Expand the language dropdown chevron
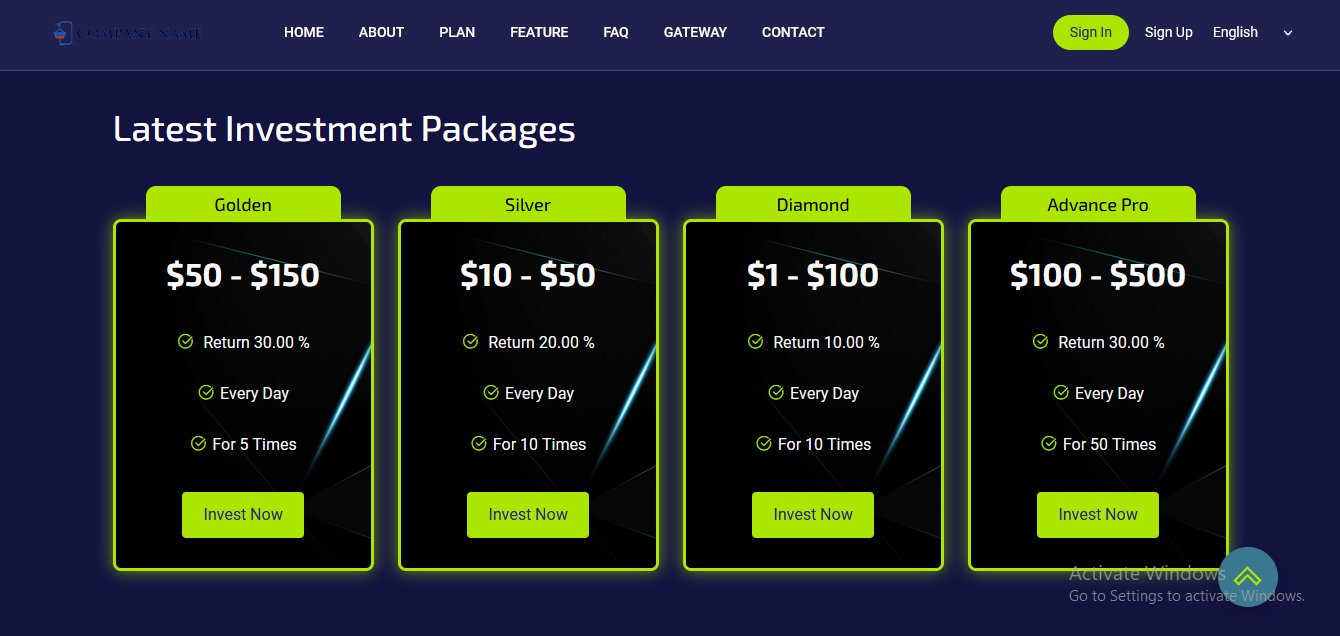The height and width of the screenshot is (636, 1340). coord(1288,33)
